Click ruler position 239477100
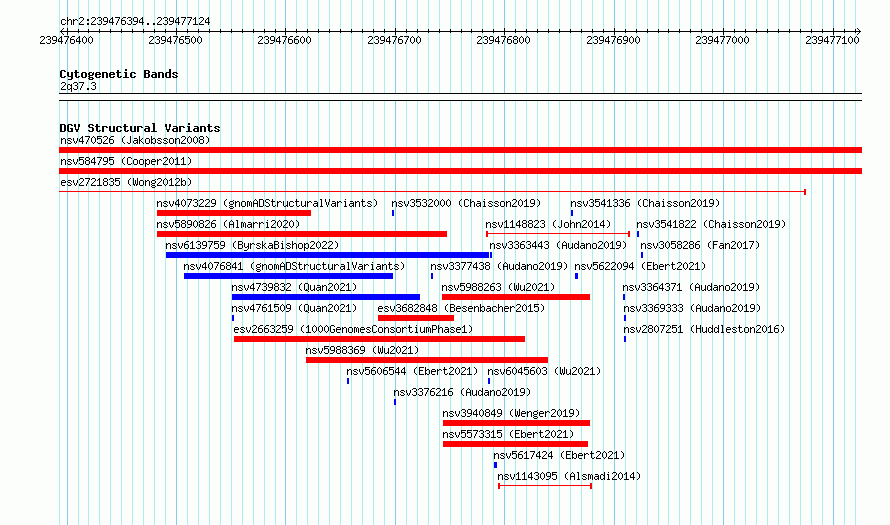 (832, 40)
